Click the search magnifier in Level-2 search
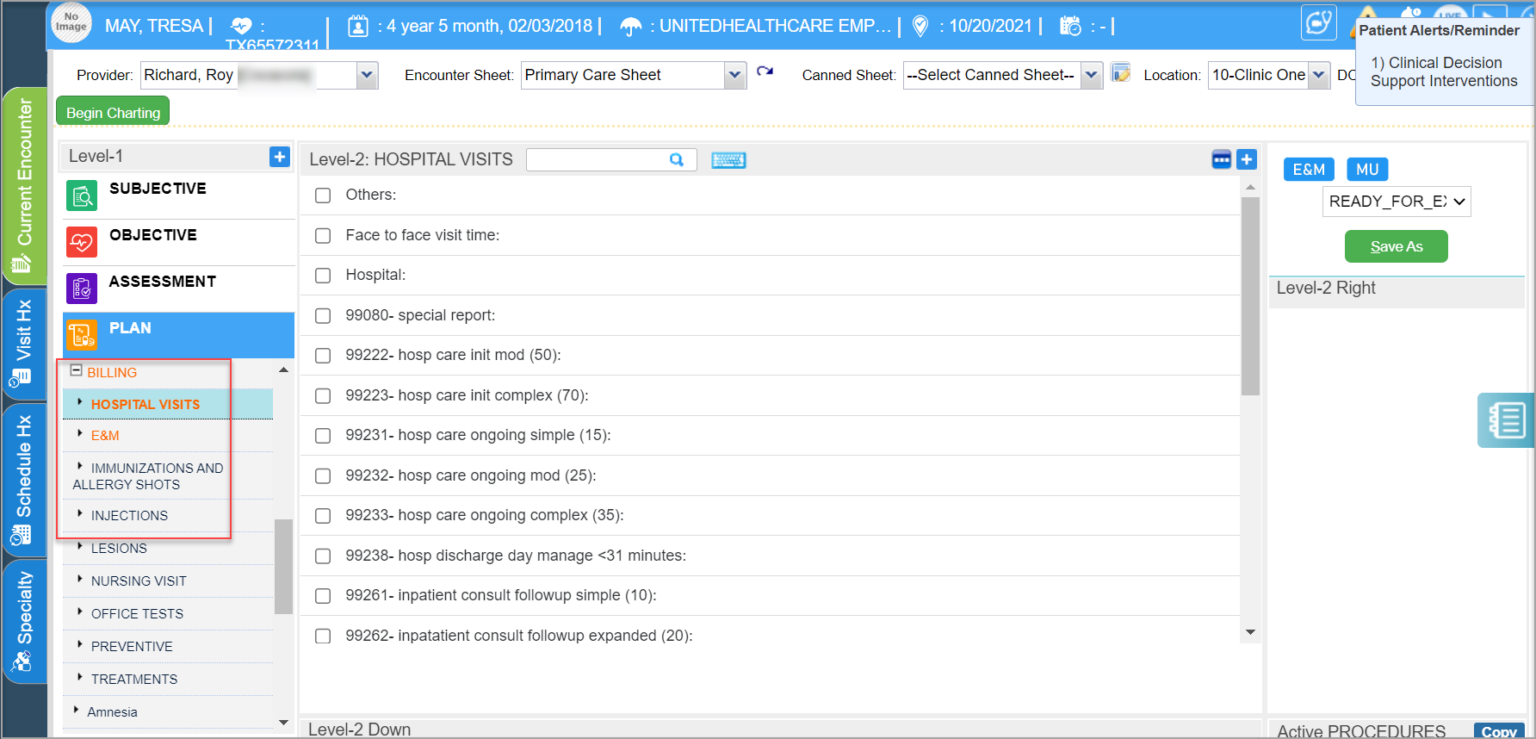This screenshot has height=739, width=1536. pyautogui.click(x=676, y=159)
